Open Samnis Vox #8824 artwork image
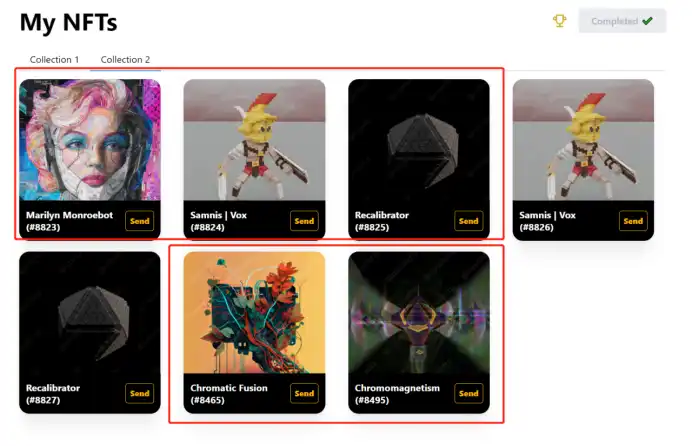This screenshot has height=446, width=692. [x=255, y=140]
